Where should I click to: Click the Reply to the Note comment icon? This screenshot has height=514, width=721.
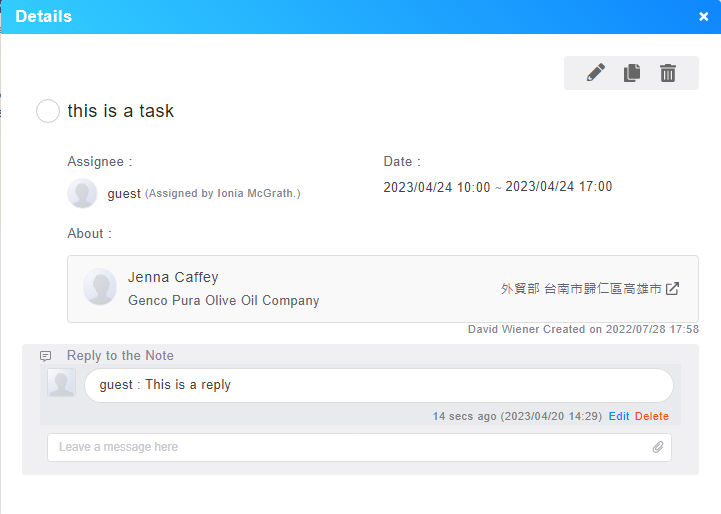click(x=46, y=356)
